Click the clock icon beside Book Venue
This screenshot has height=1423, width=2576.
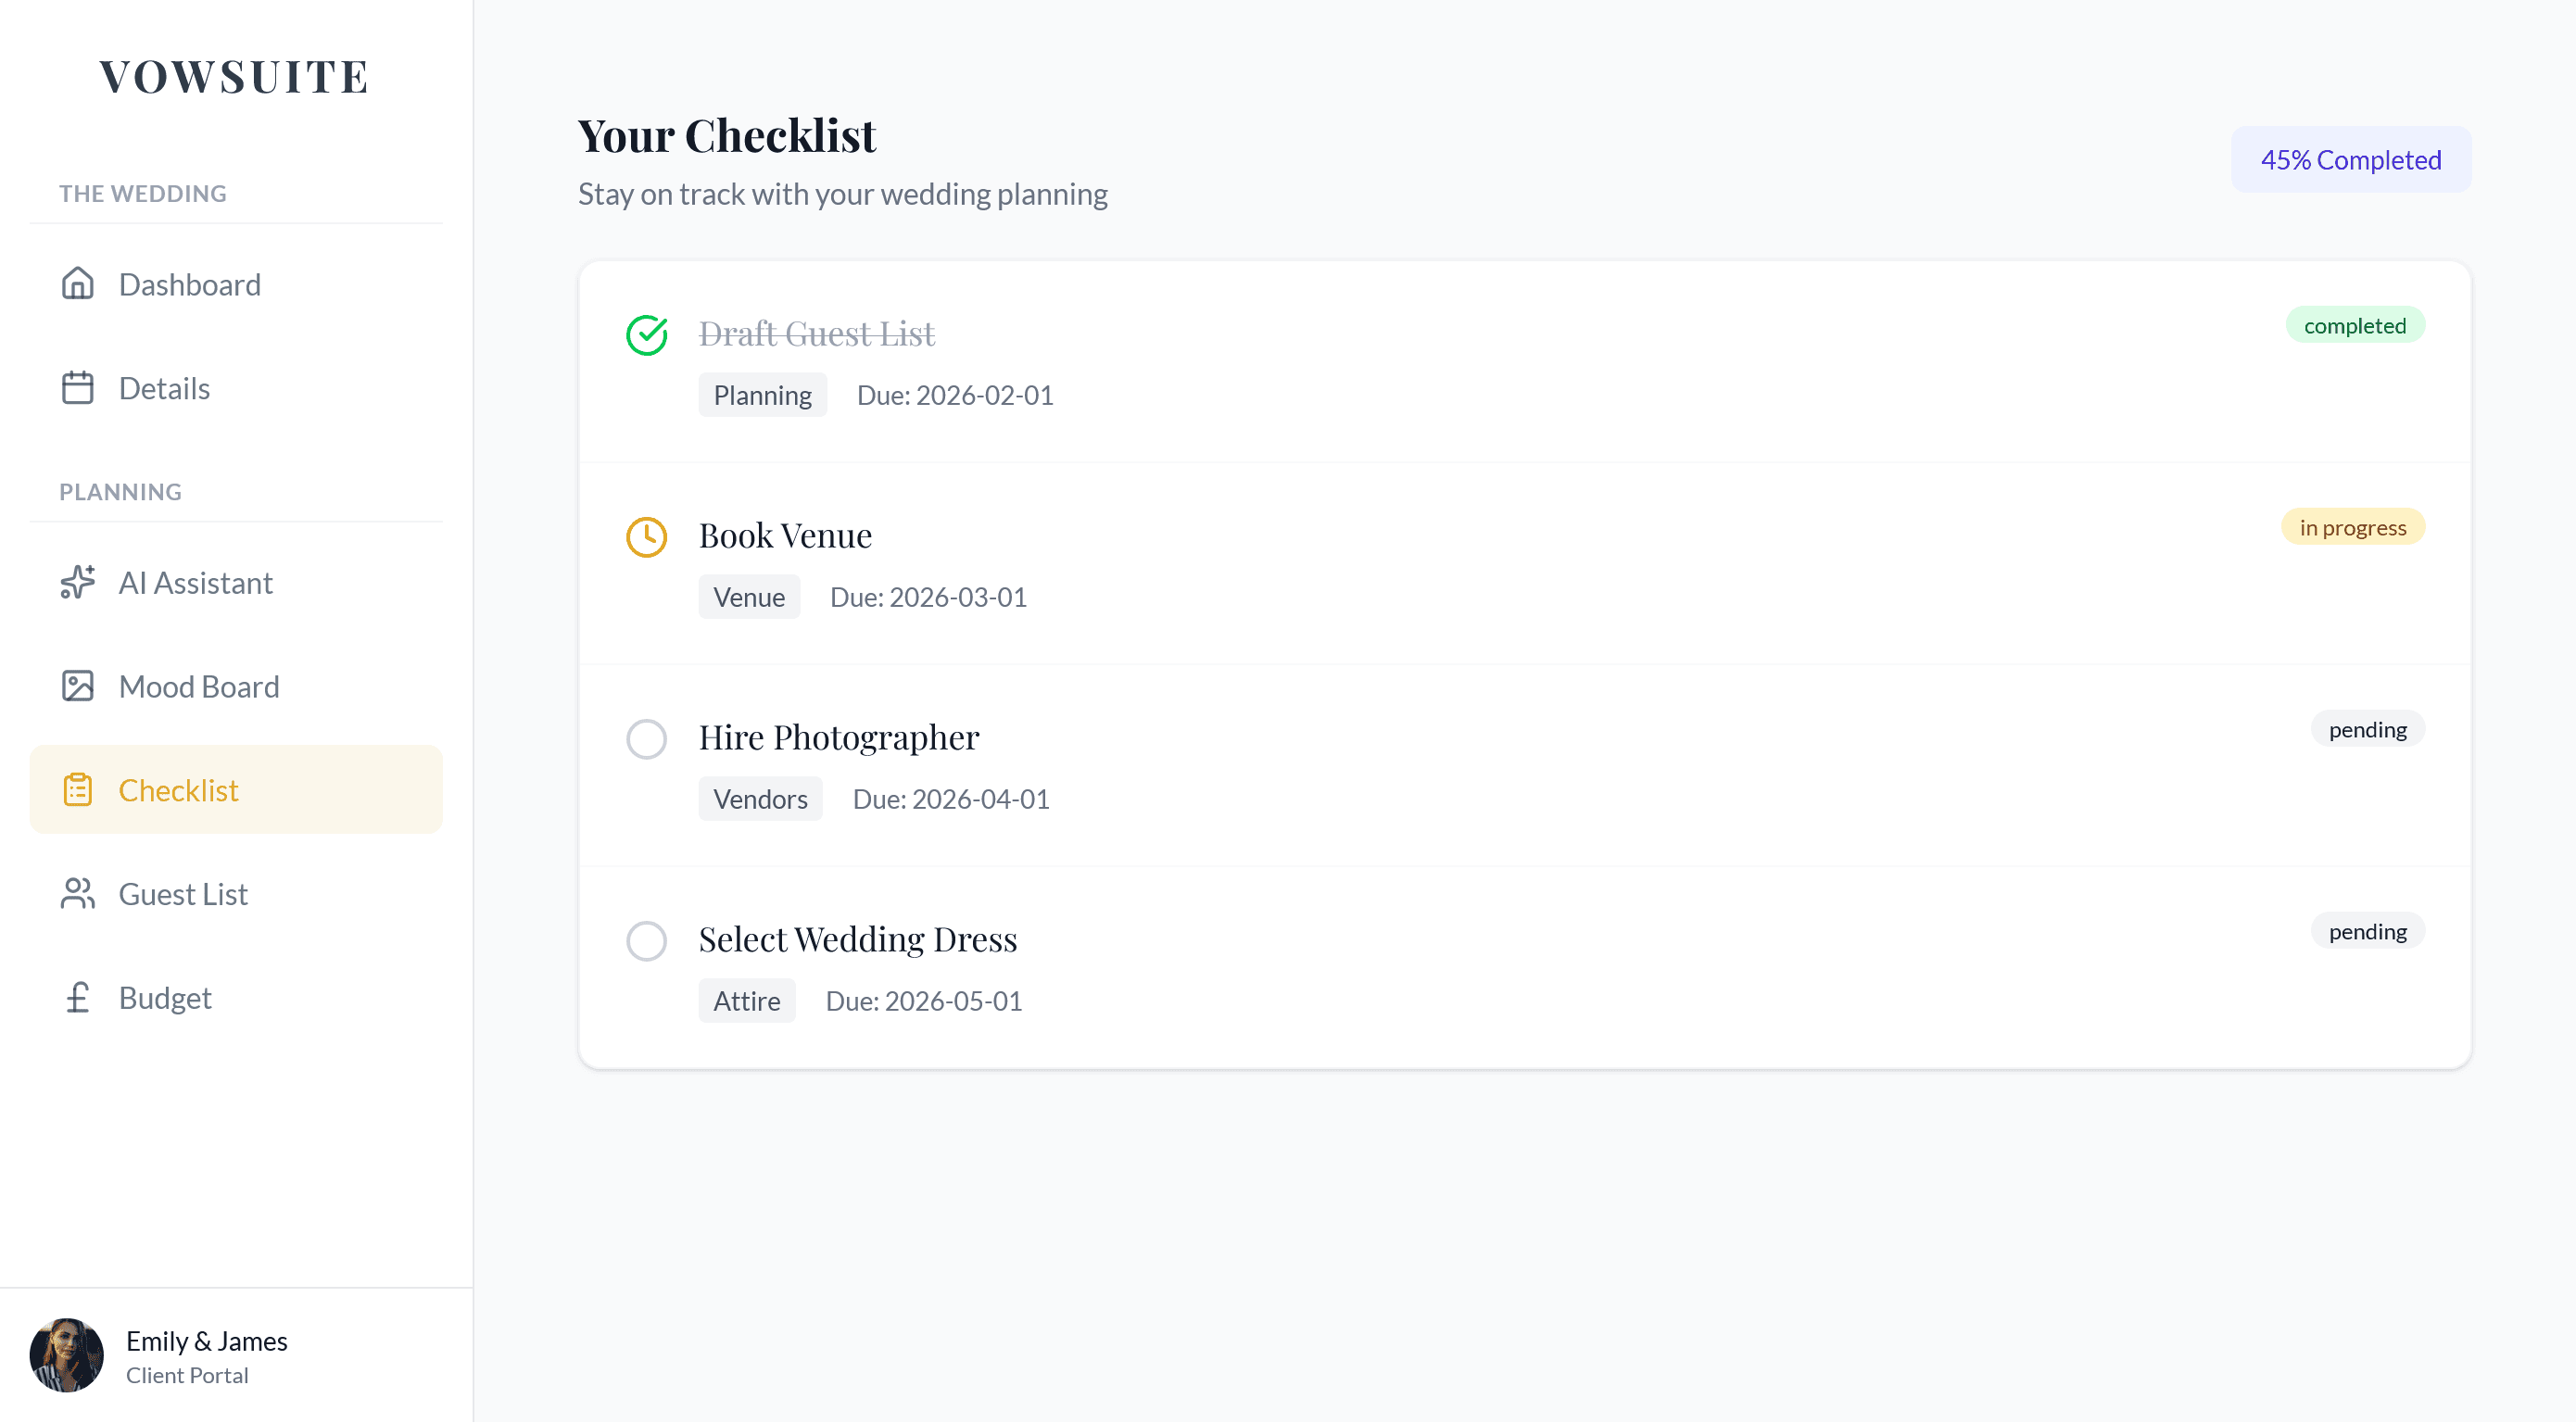tap(647, 537)
